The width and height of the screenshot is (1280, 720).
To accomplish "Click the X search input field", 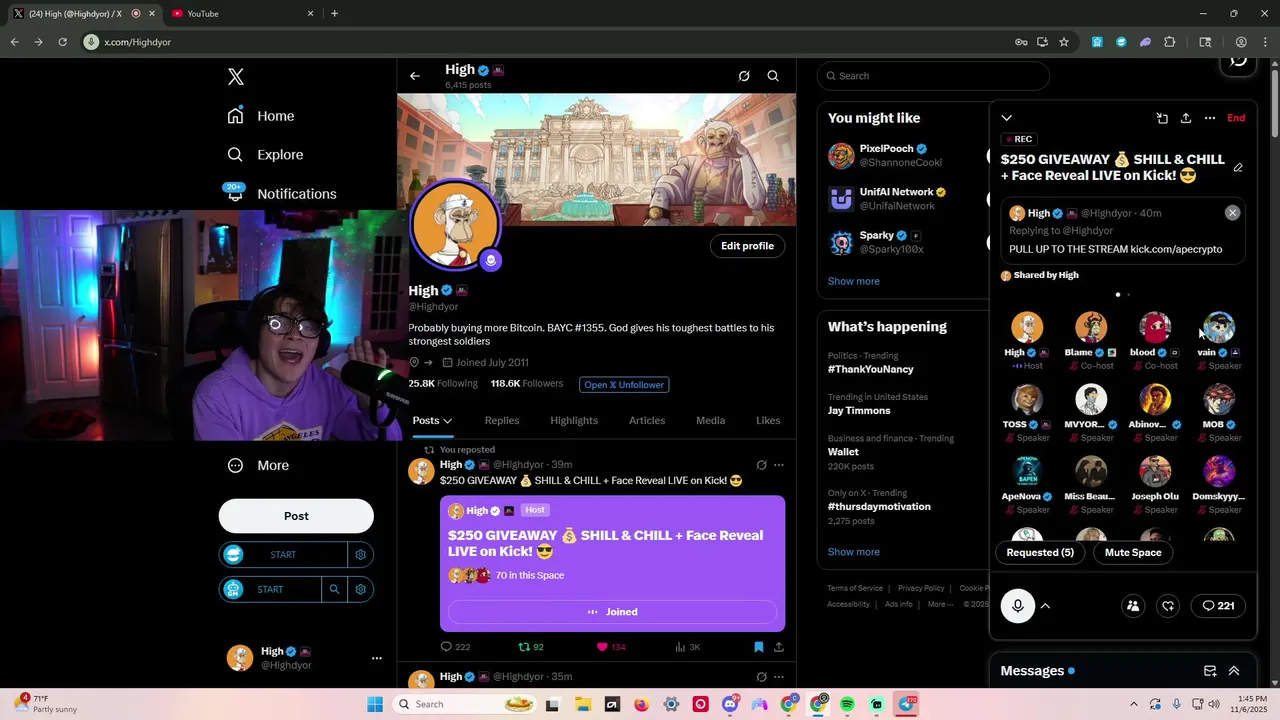I will click(x=933, y=76).
